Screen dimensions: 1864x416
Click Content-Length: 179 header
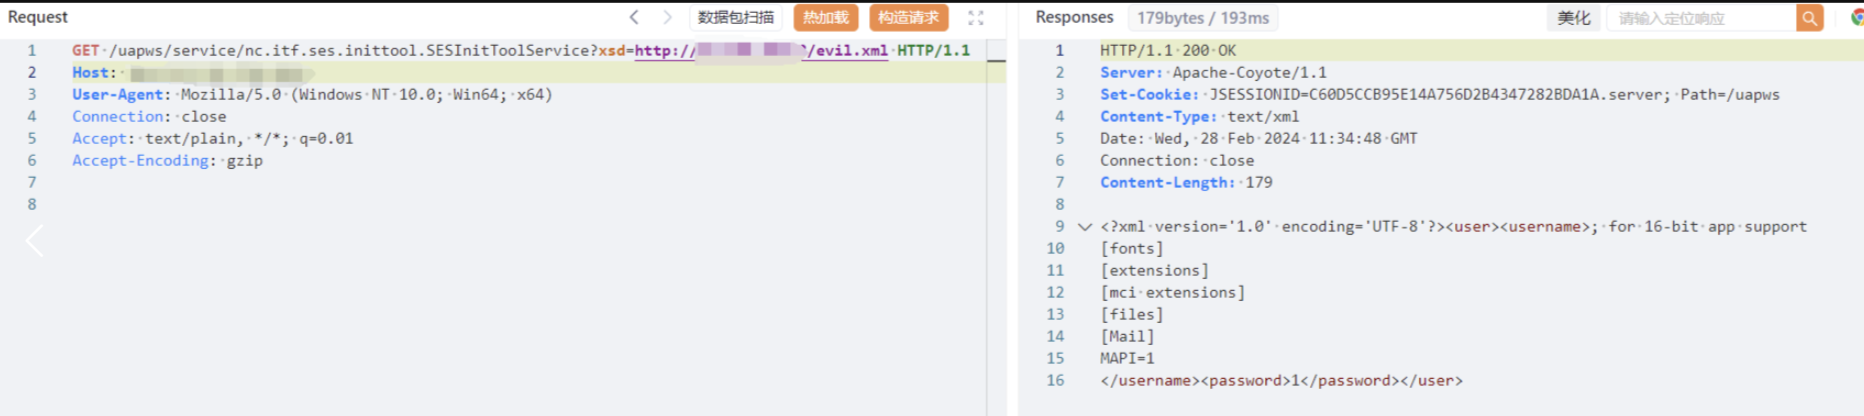(x=1186, y=182)
